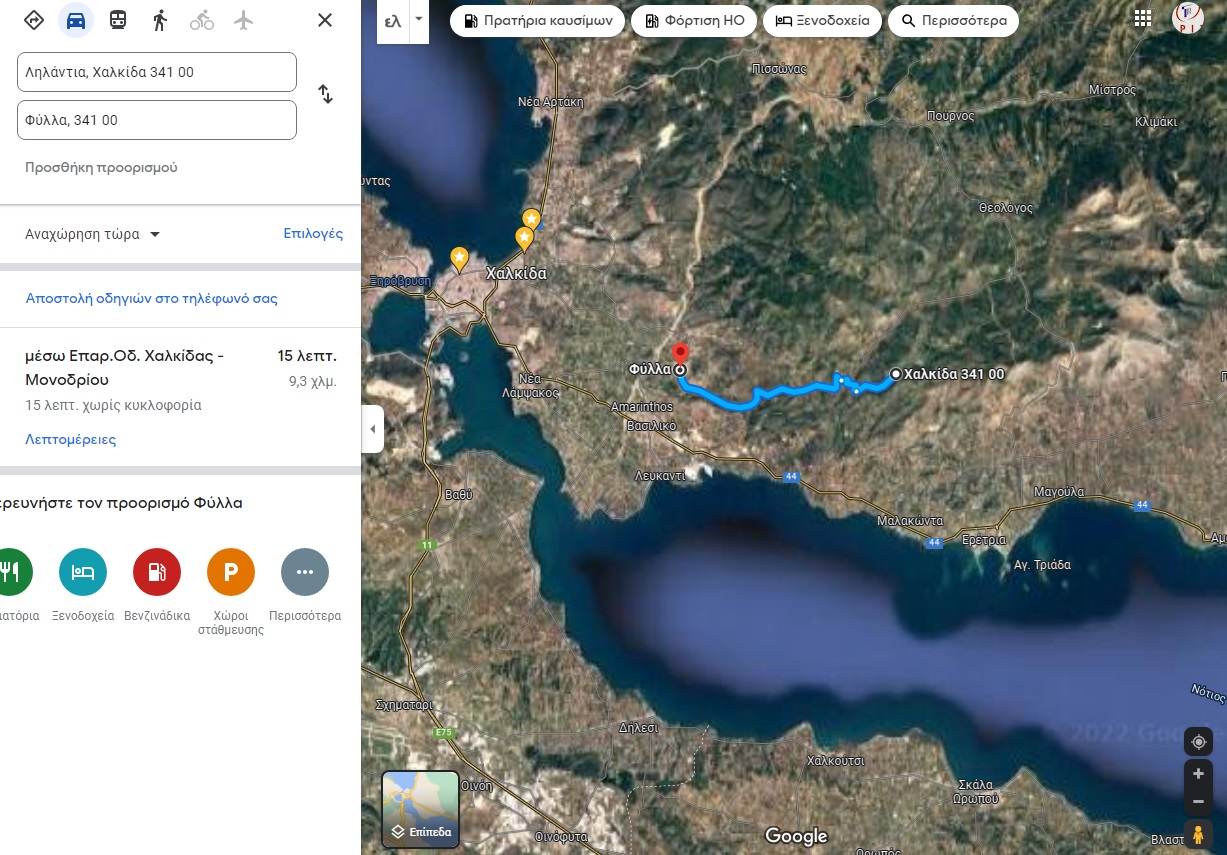
Task: Open route Επιλογές options
Action: pos(313,234)
